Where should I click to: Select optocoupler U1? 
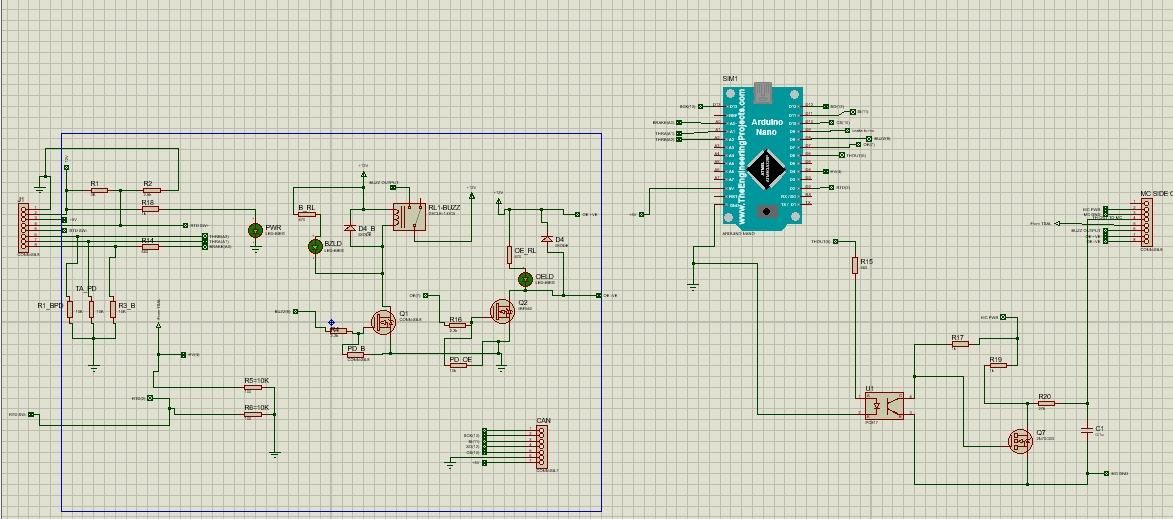pos(883,405)
